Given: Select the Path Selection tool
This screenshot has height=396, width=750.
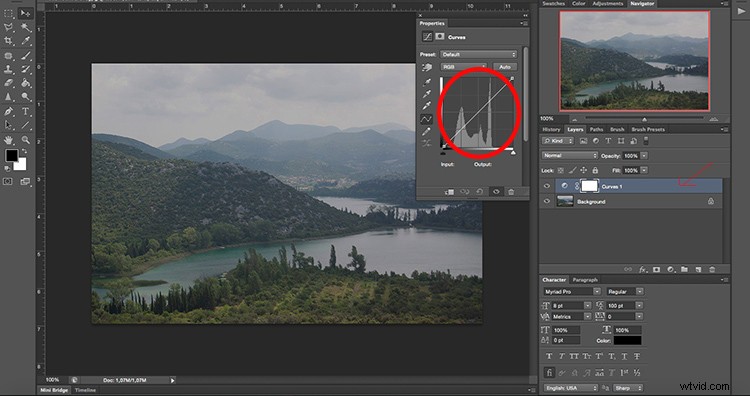Looking at the screenshot, I should point(9,125).
